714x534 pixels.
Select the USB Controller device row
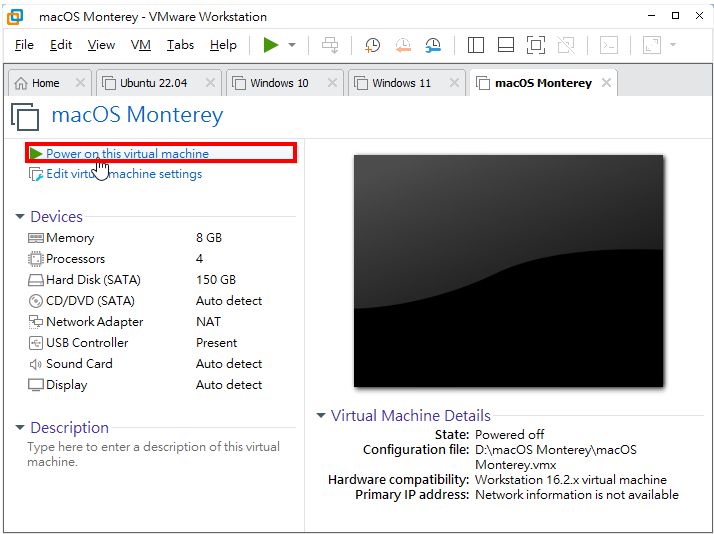click(162, 343)
